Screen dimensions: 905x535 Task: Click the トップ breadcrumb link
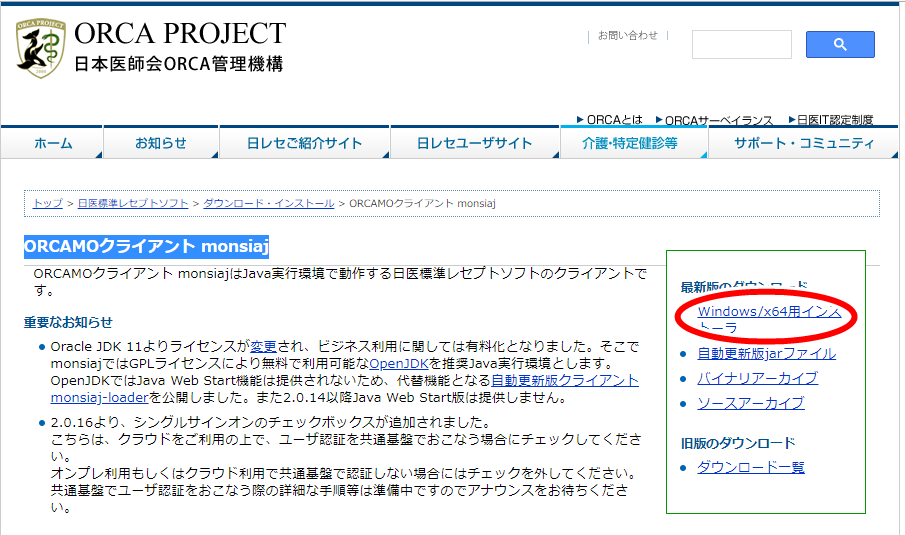click(x=47, y=203)
